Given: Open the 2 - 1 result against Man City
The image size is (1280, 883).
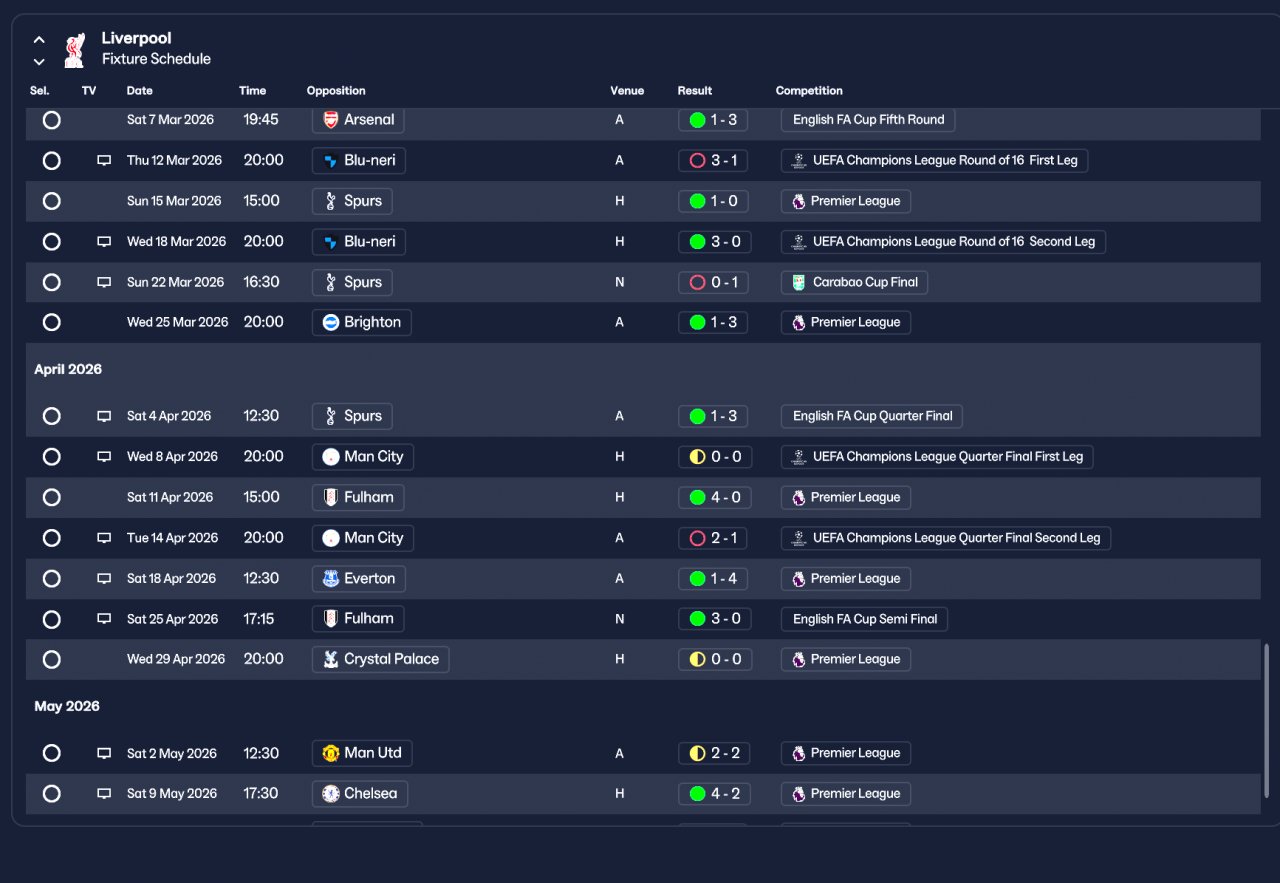Looking at the screenshot, I should [713, 538].
